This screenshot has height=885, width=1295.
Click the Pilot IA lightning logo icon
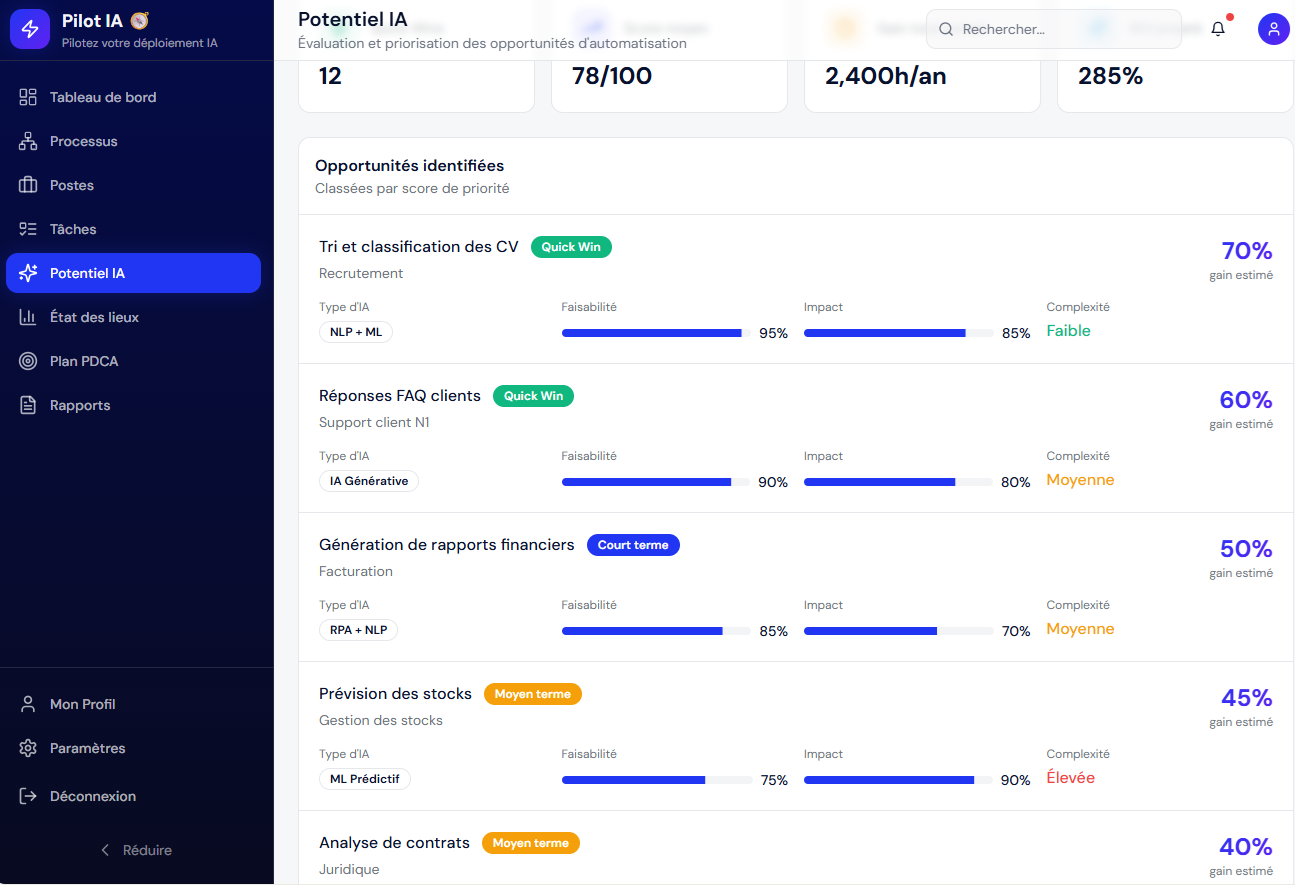[29, 29]
